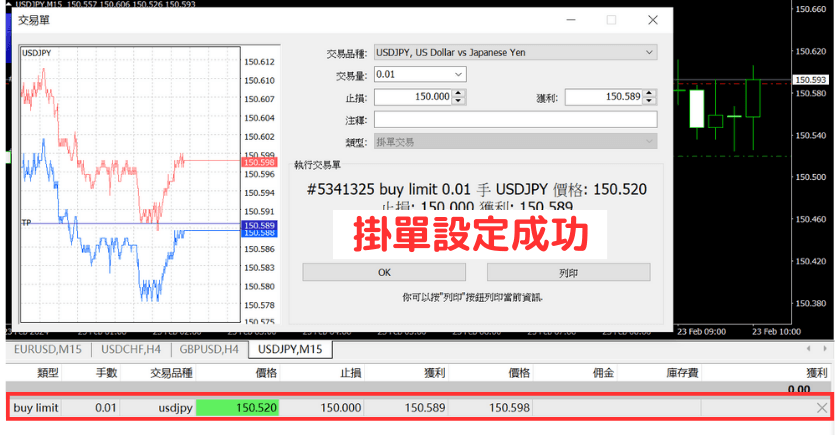This screenshot has width=840, height=436.
Task: Switch to USDCHF,H4 chart tab
Action: tap(132, 349)
